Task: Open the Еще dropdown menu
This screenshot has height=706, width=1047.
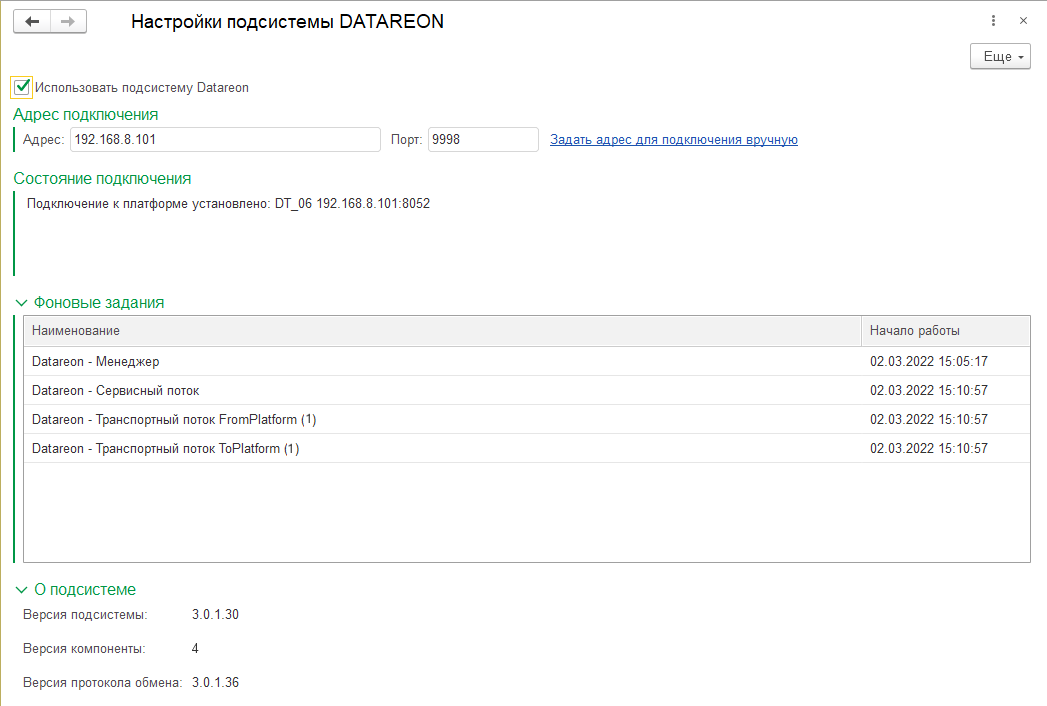Action: [1000, 57]
